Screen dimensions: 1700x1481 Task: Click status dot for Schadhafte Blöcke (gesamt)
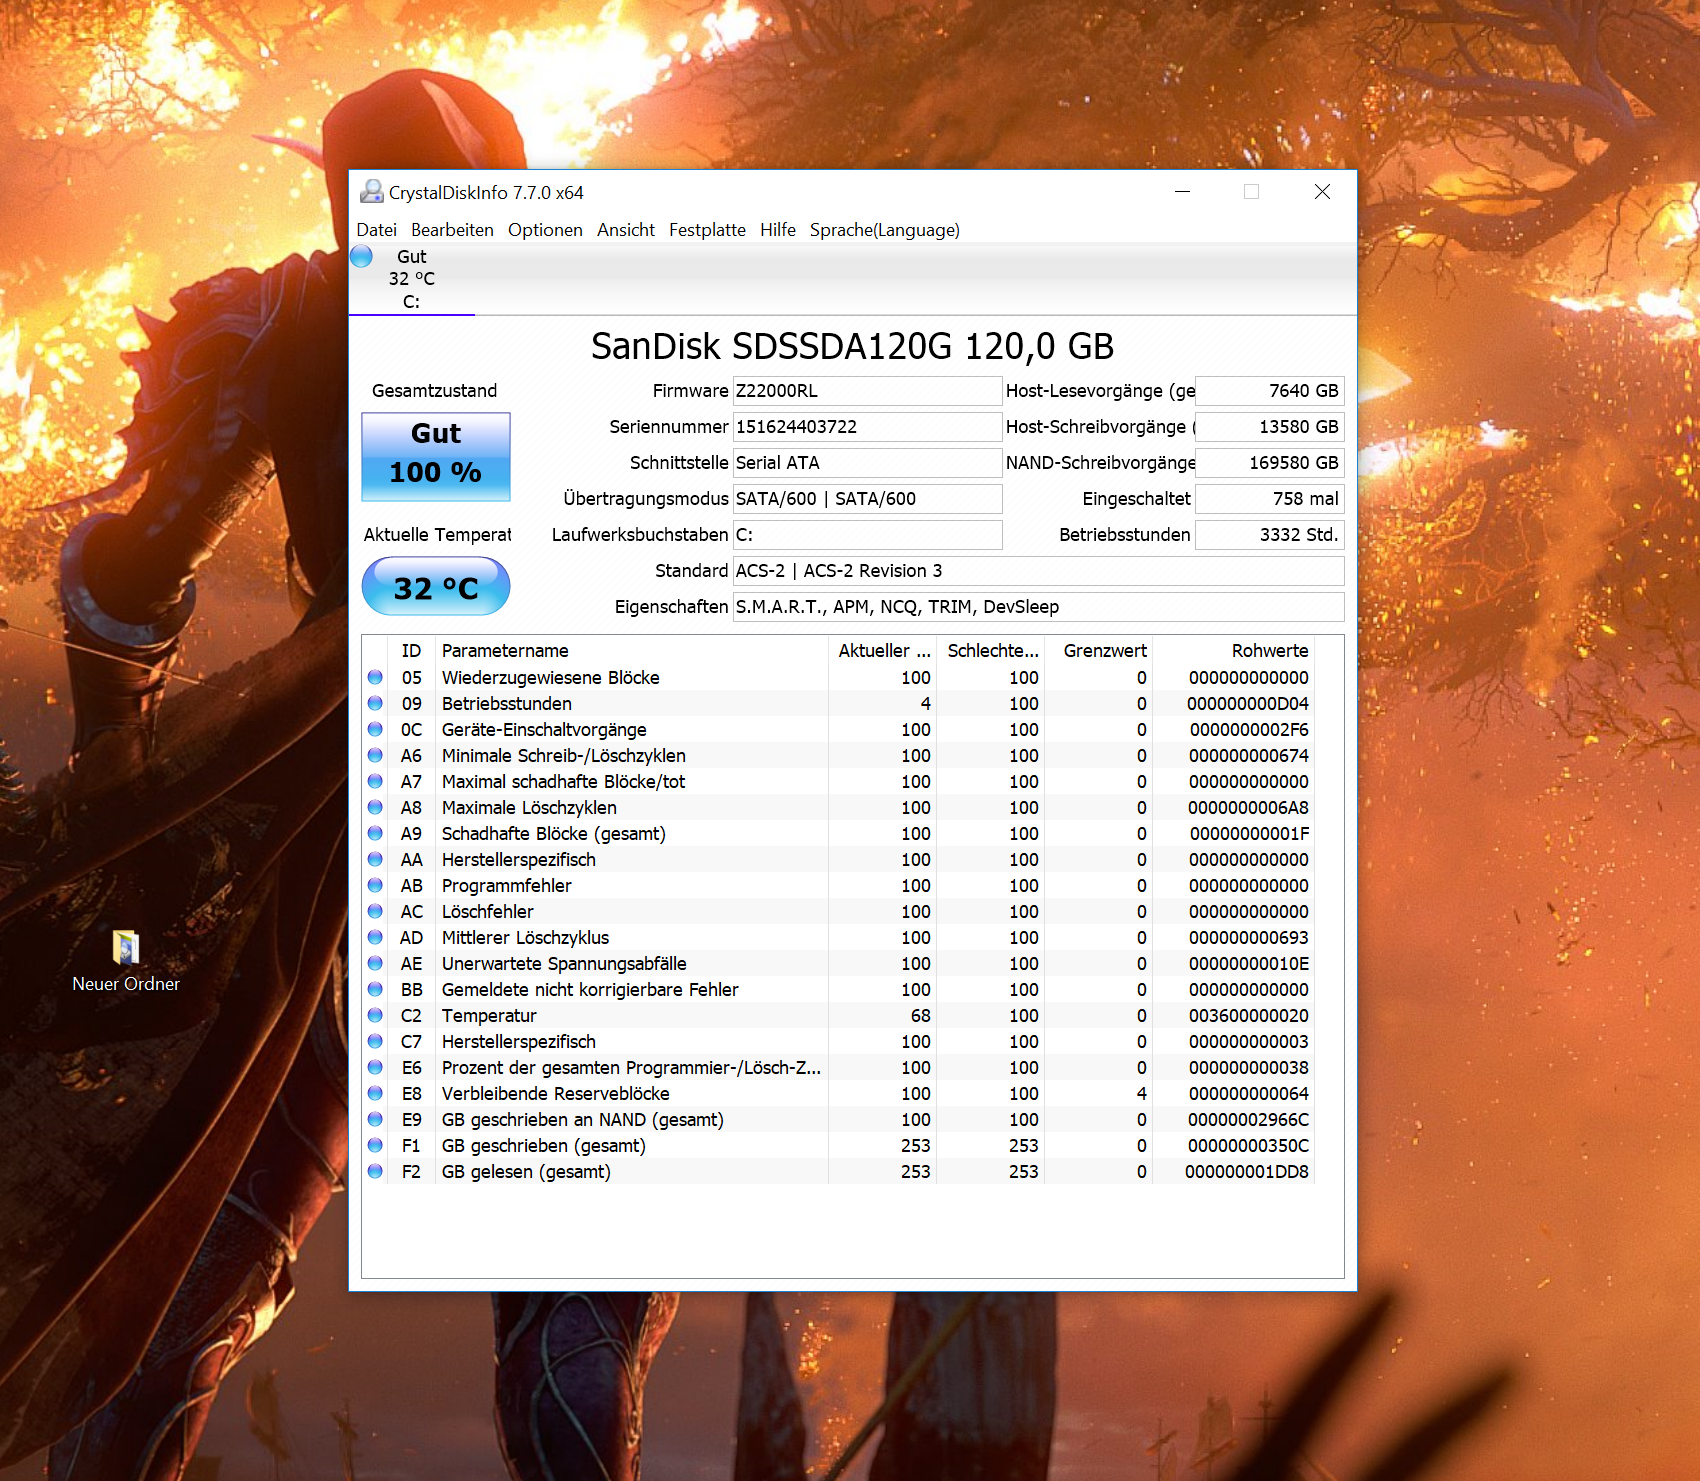point(375,833)
